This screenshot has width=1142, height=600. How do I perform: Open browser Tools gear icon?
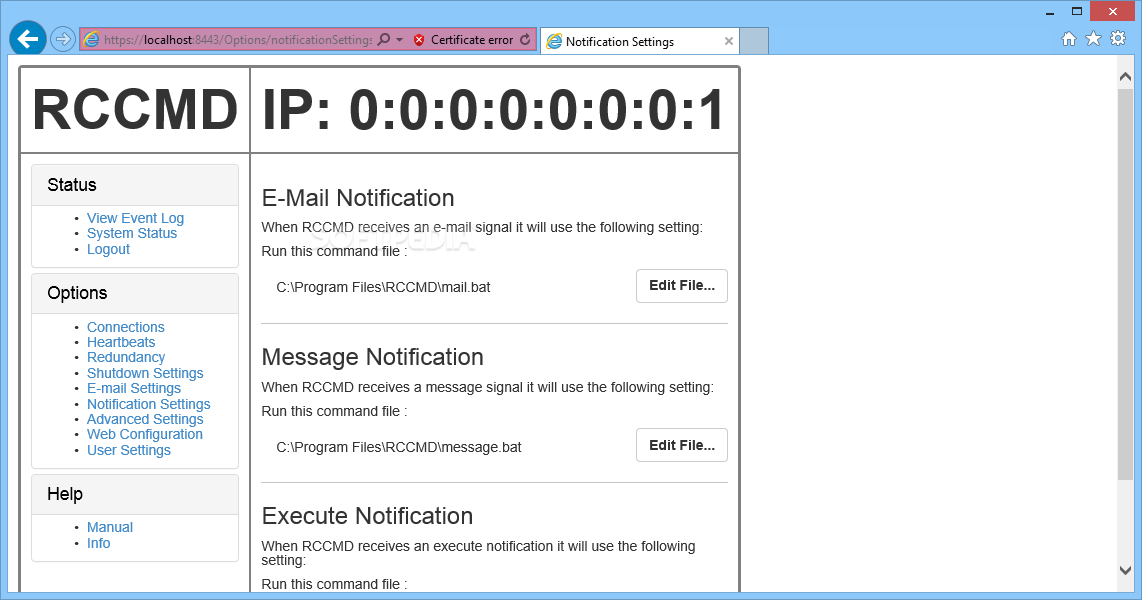click(1118, 39)
